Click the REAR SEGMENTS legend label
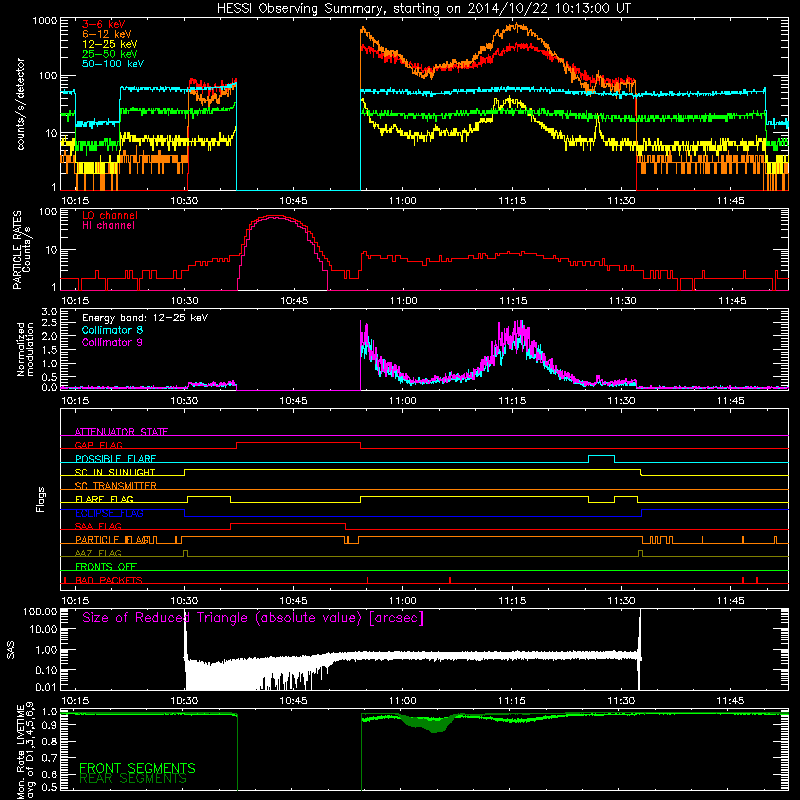The height and width of the screenshot is (800, 800). (x=133, y=779)
